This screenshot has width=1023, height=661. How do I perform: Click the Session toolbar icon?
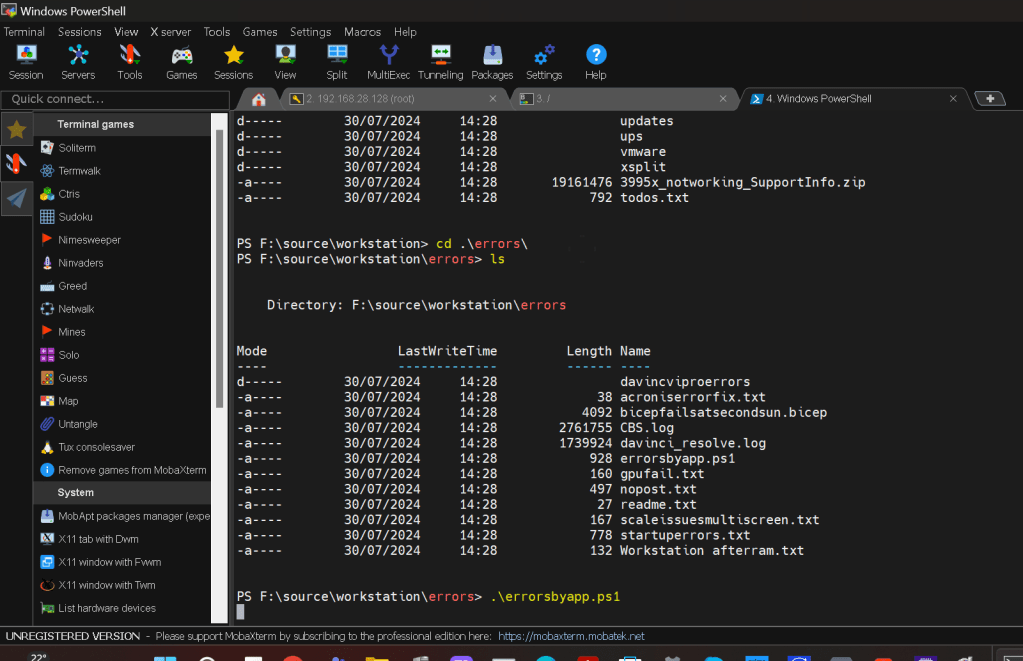26,62
